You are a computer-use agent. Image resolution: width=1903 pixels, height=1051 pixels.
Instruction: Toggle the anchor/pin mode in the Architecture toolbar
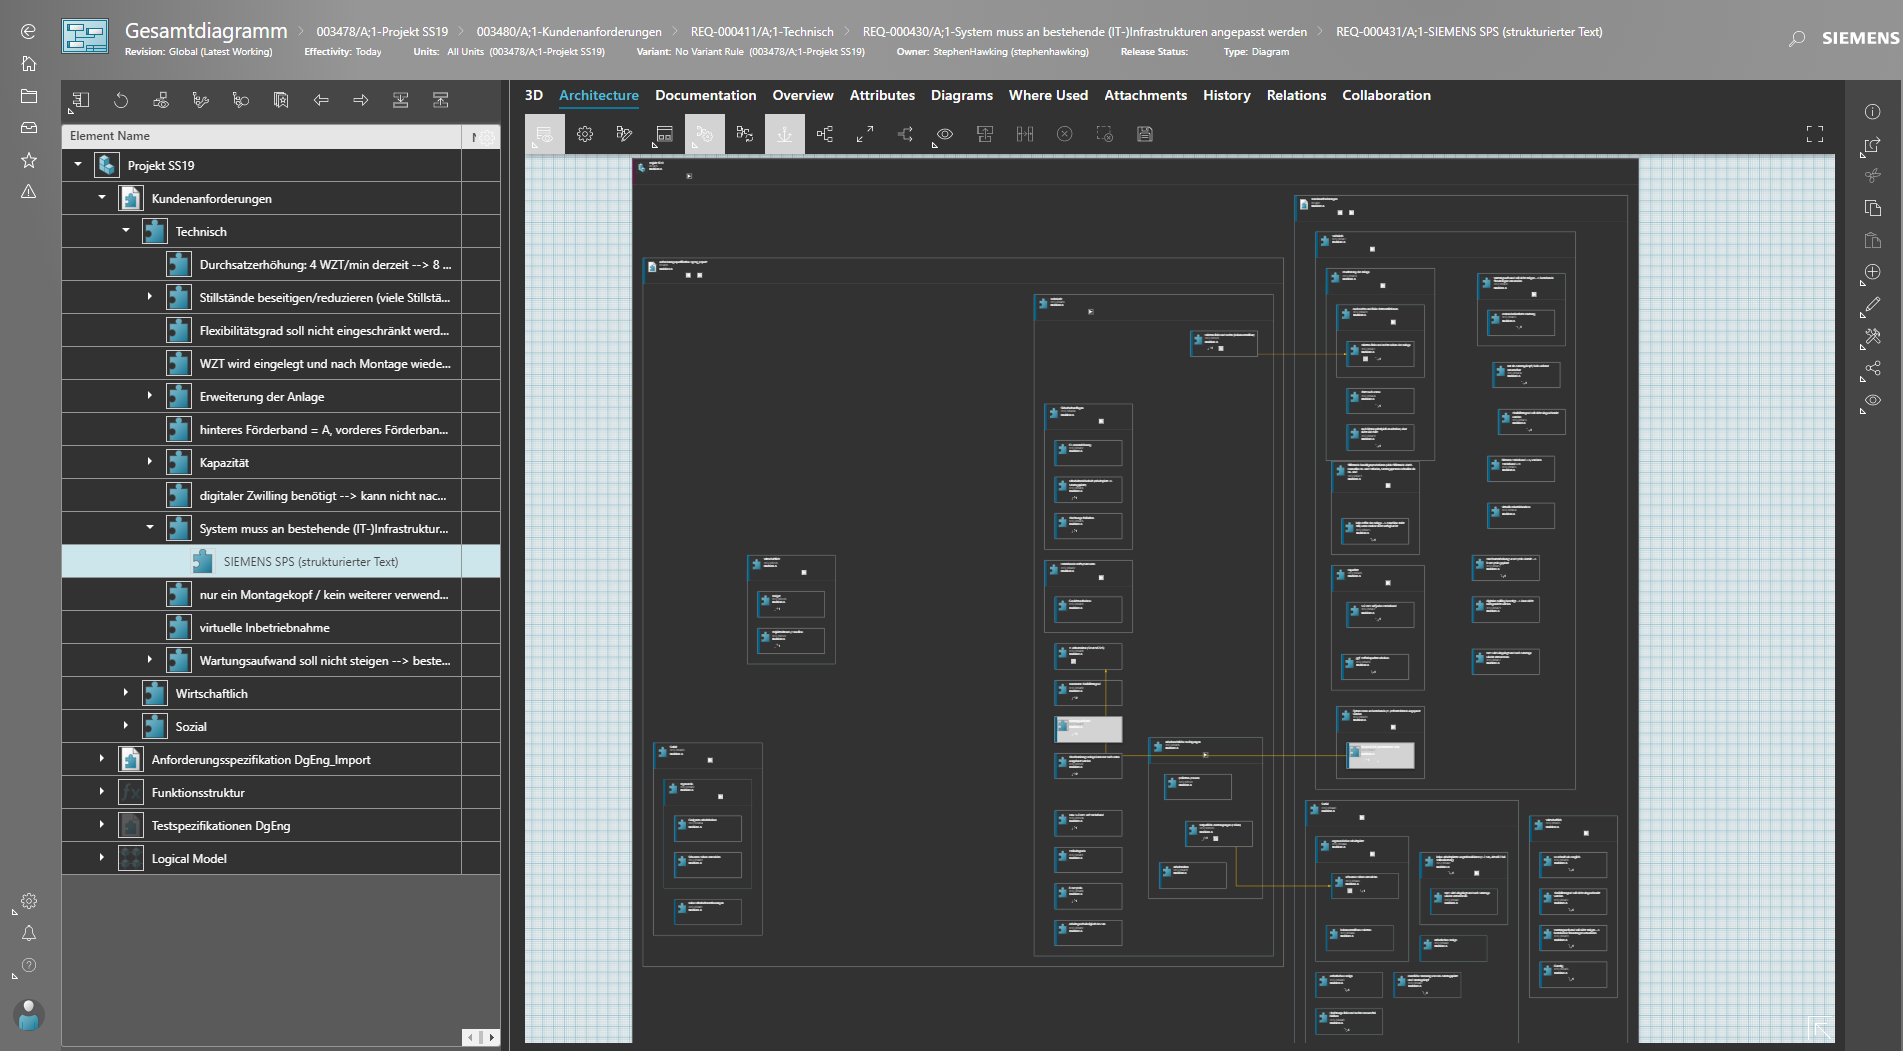click(785, 134)
